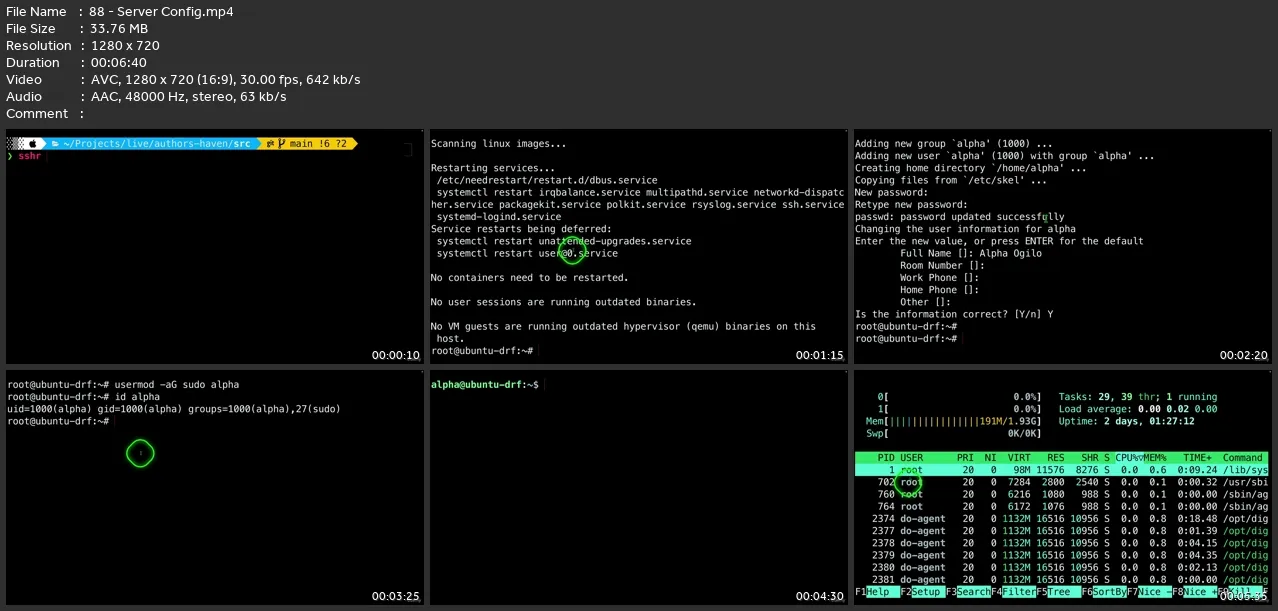Sort htop by the PID column header
This screenshot has height=611, width=1278.
[886, 458]
